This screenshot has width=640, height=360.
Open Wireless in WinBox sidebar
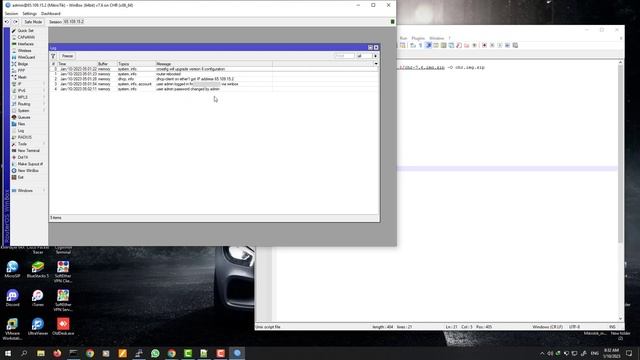[24, 51]
